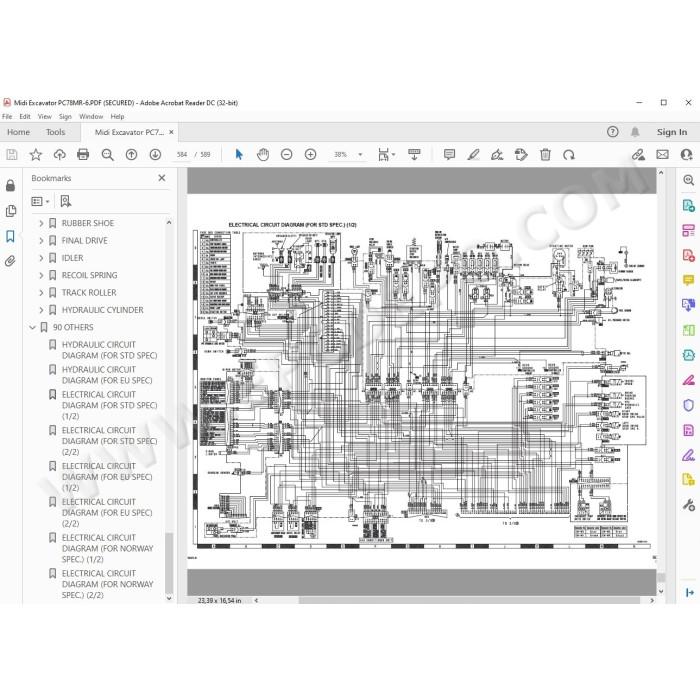This screenshot has width=700, height=700.
Task: Open the Sign document pen icon
Action: [x=497, y=154]
